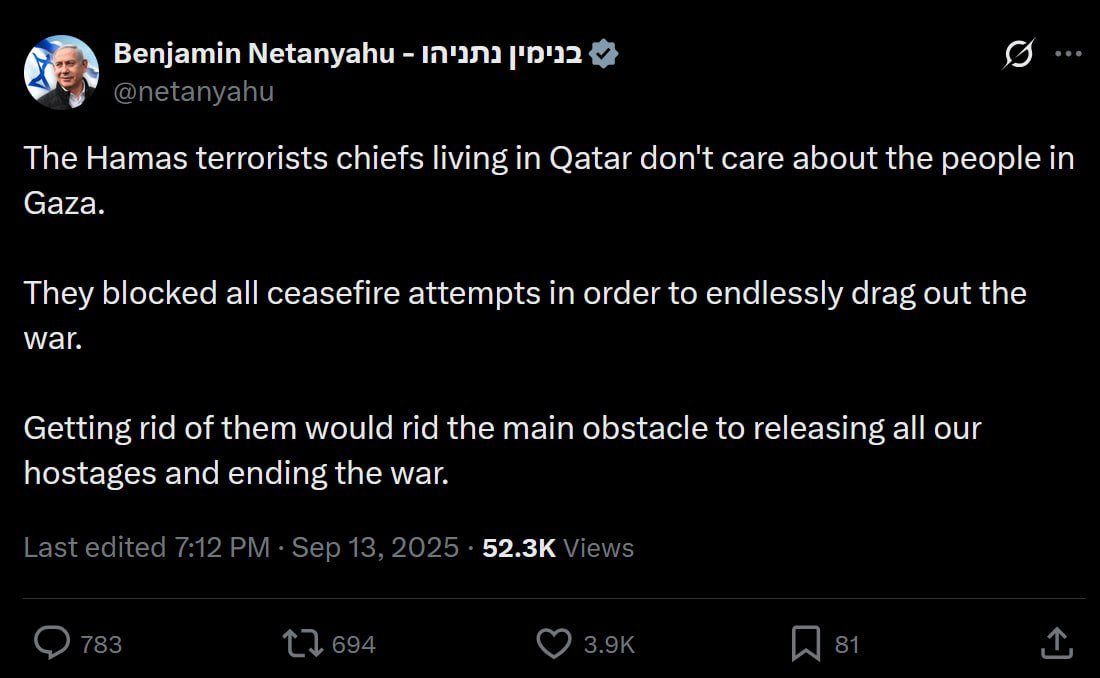1100x678 pixels.
Task: Click the 3.9K likes count
Action: [x=609, y=645]
